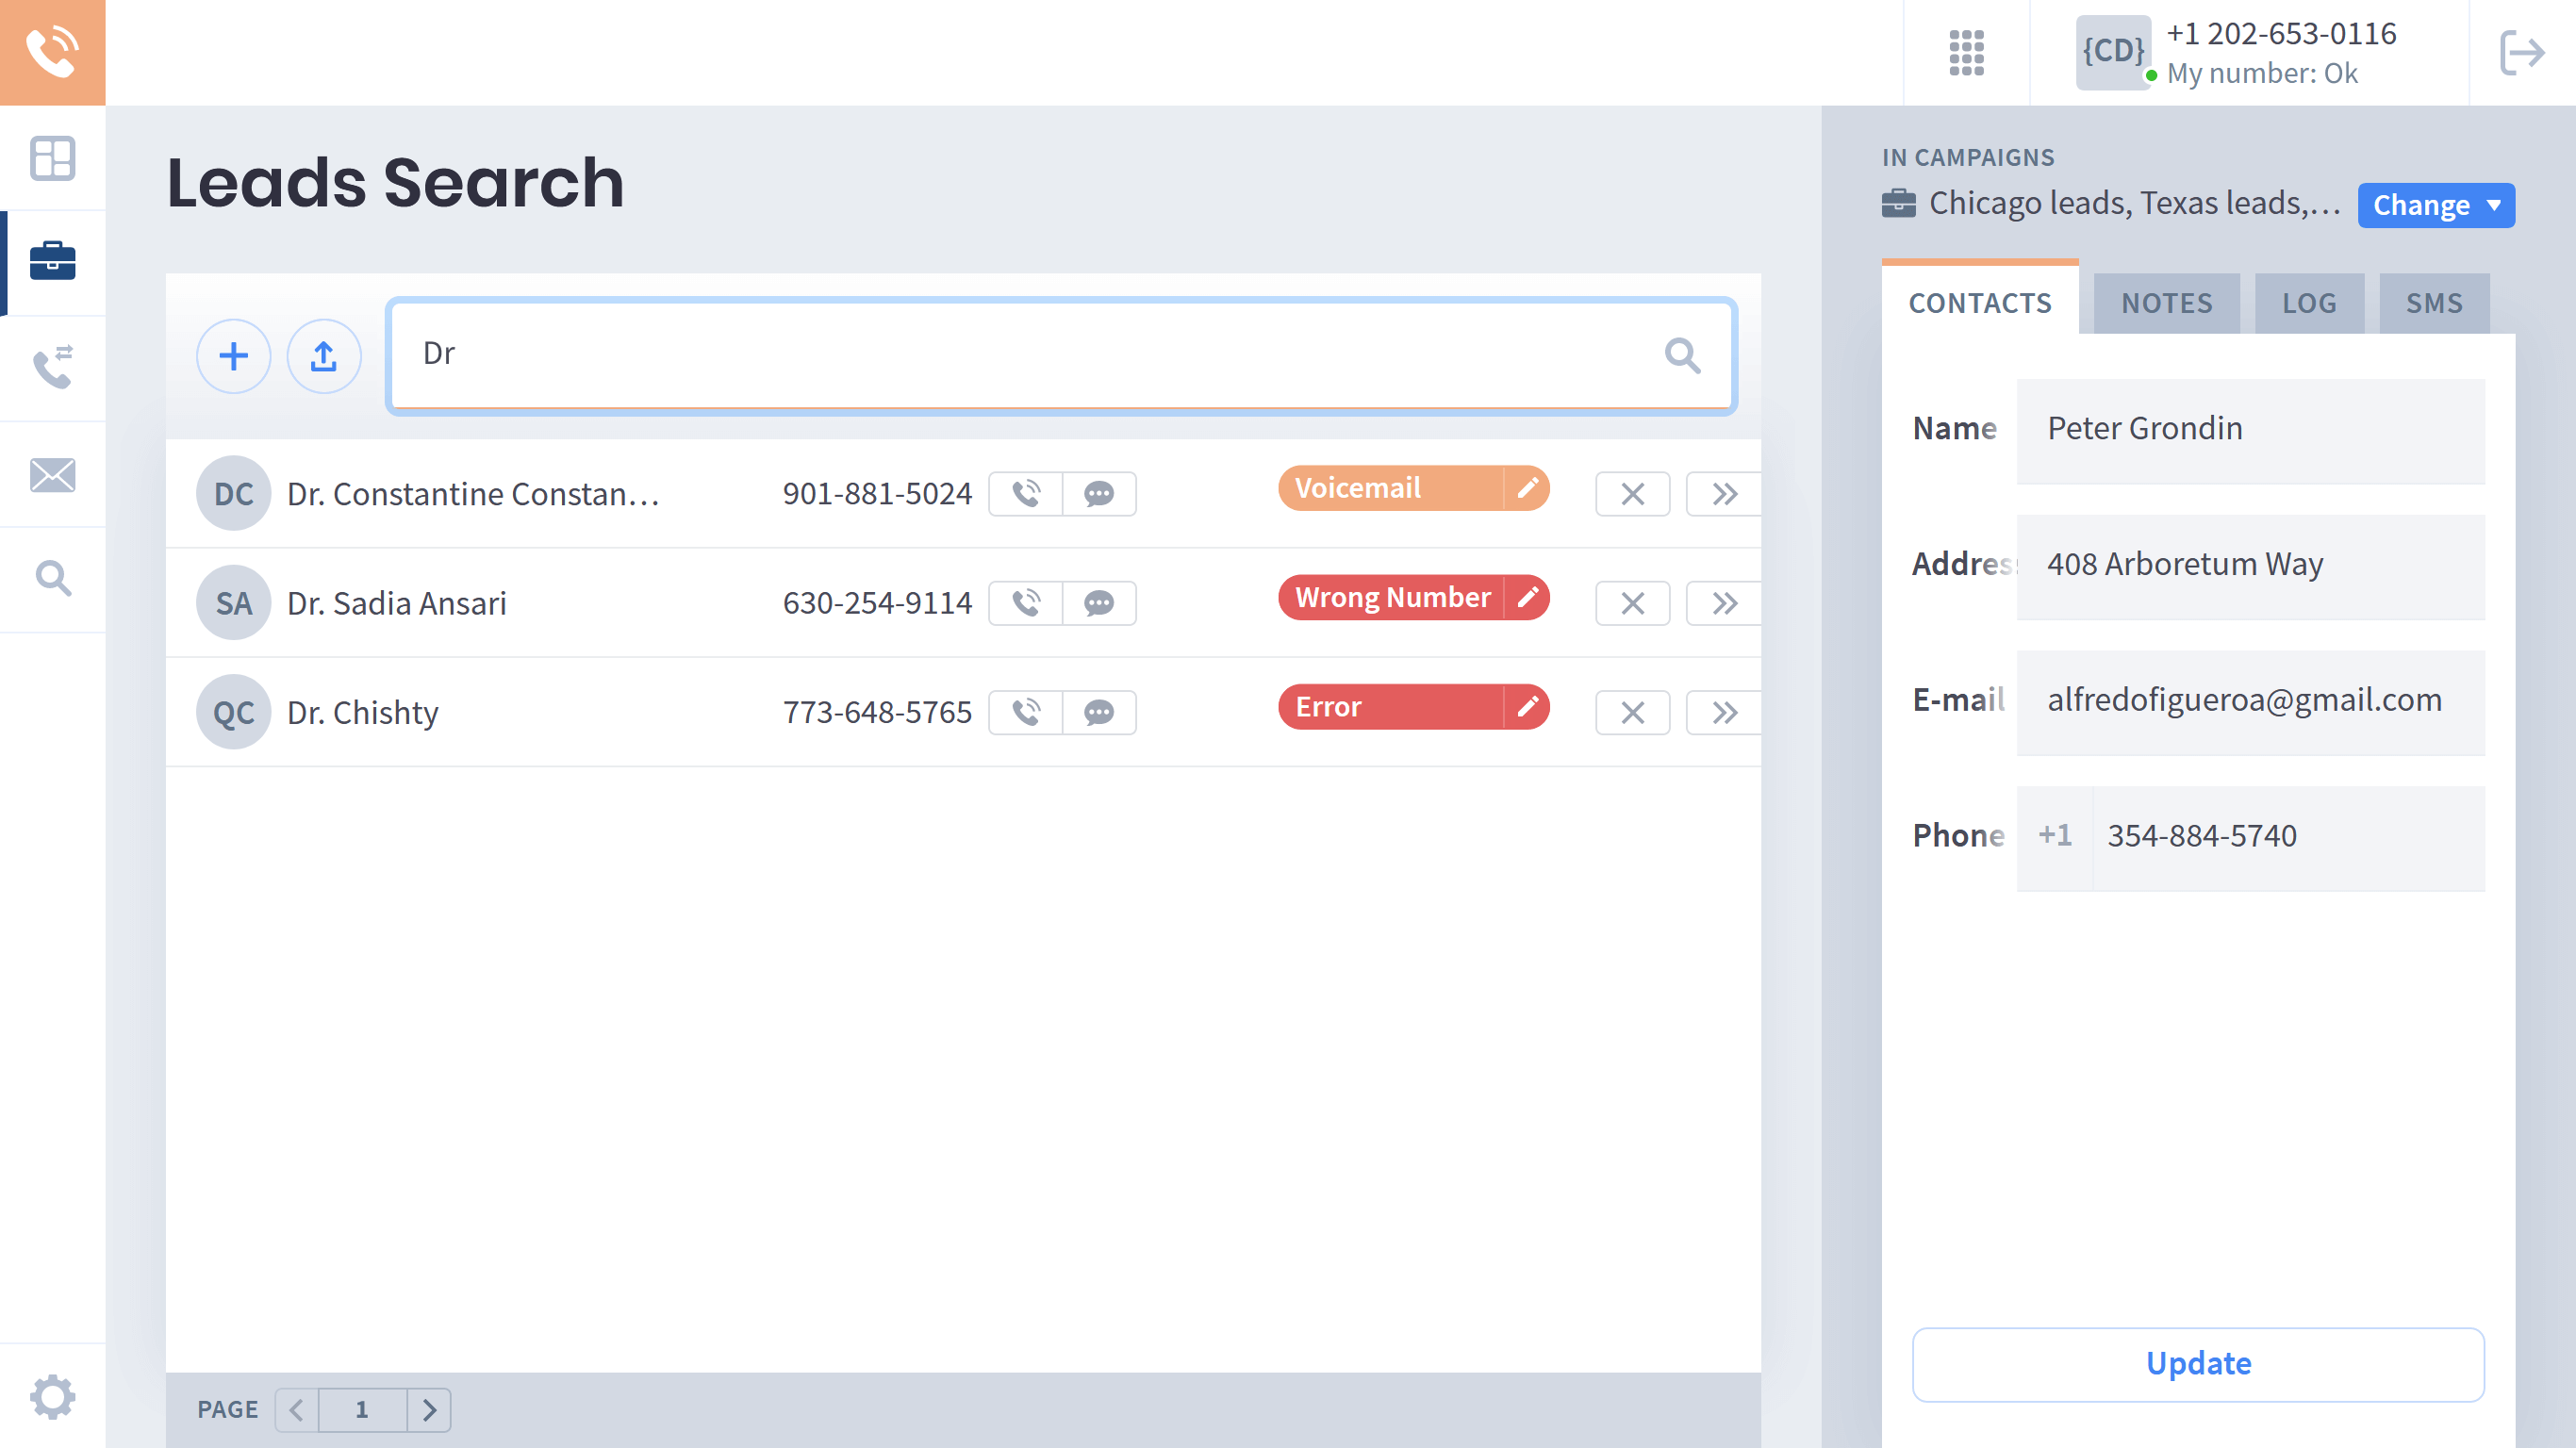Viewport: 2576px width, 1448px height.
Task: Click the QC avatar for Dr. Chishty
Action: click(233, 713)
